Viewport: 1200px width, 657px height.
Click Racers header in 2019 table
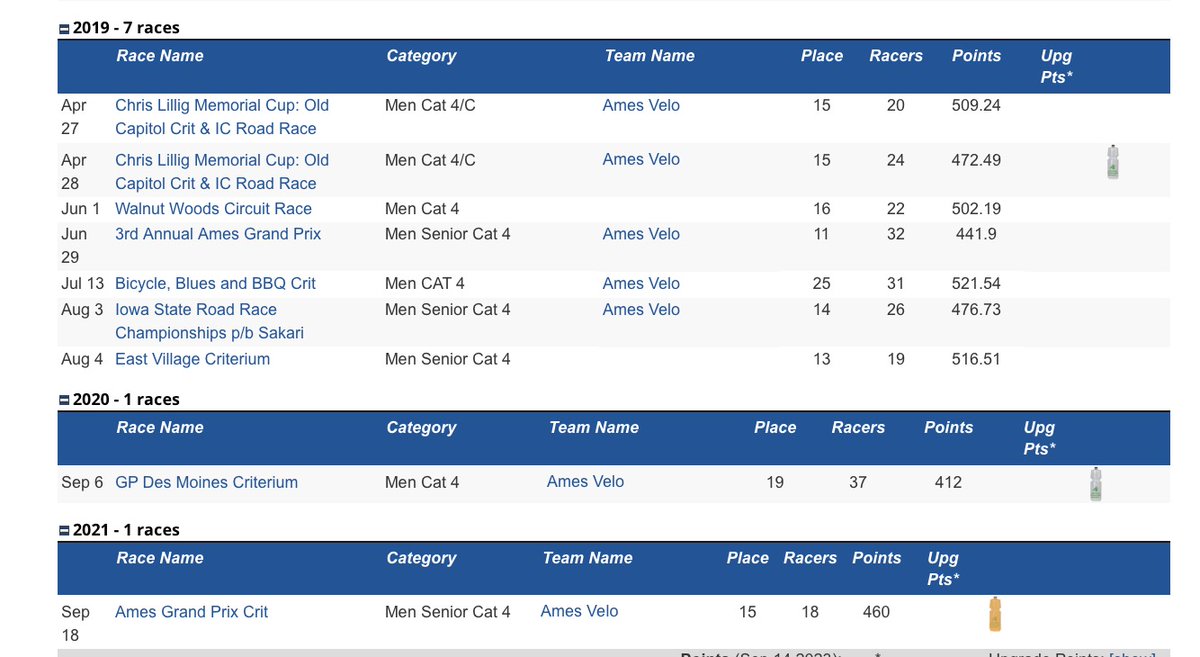[x=896, y=56]
